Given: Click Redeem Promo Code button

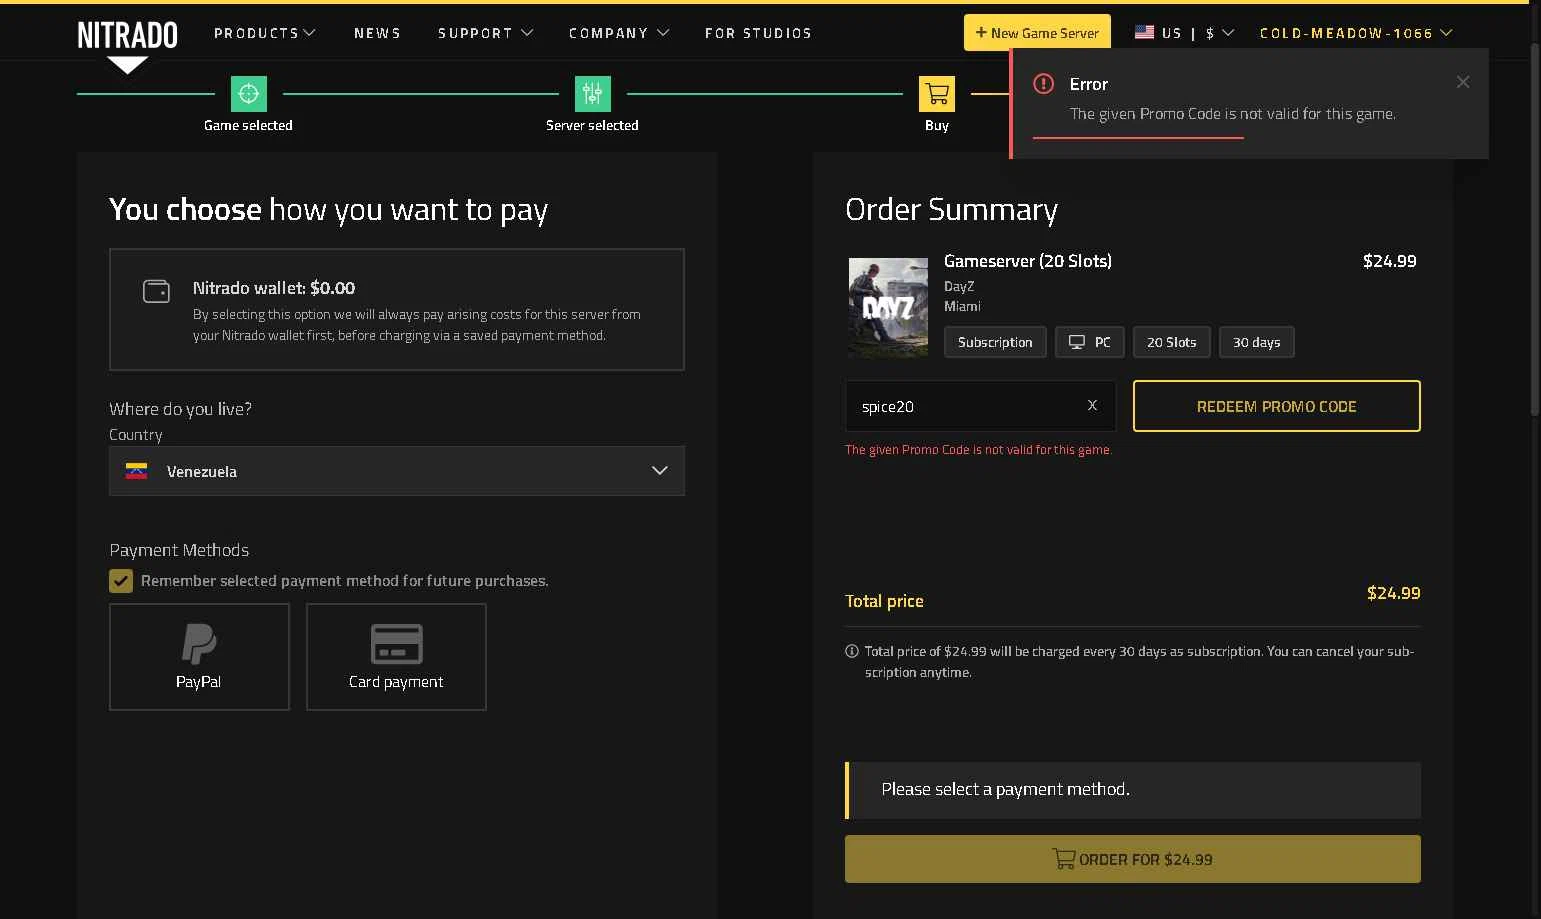Looking at the screenshot, I should pyautogui.click(x=1277, y=406).
